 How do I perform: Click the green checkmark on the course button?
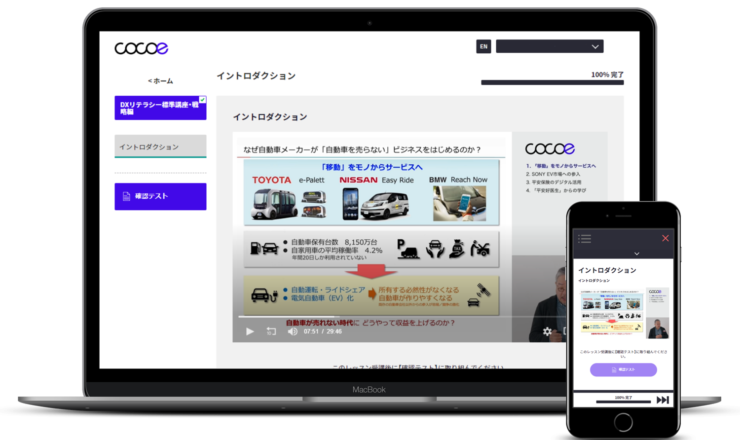pos(202,100)
